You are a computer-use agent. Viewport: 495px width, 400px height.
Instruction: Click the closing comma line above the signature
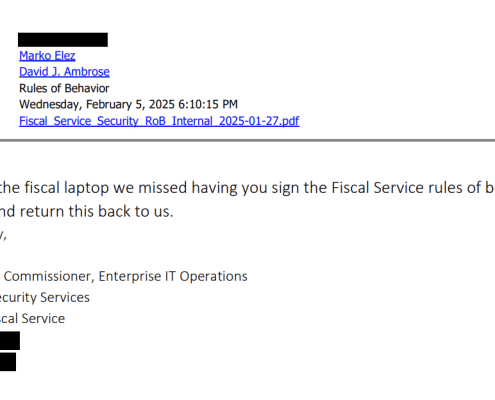click(3, 235)
